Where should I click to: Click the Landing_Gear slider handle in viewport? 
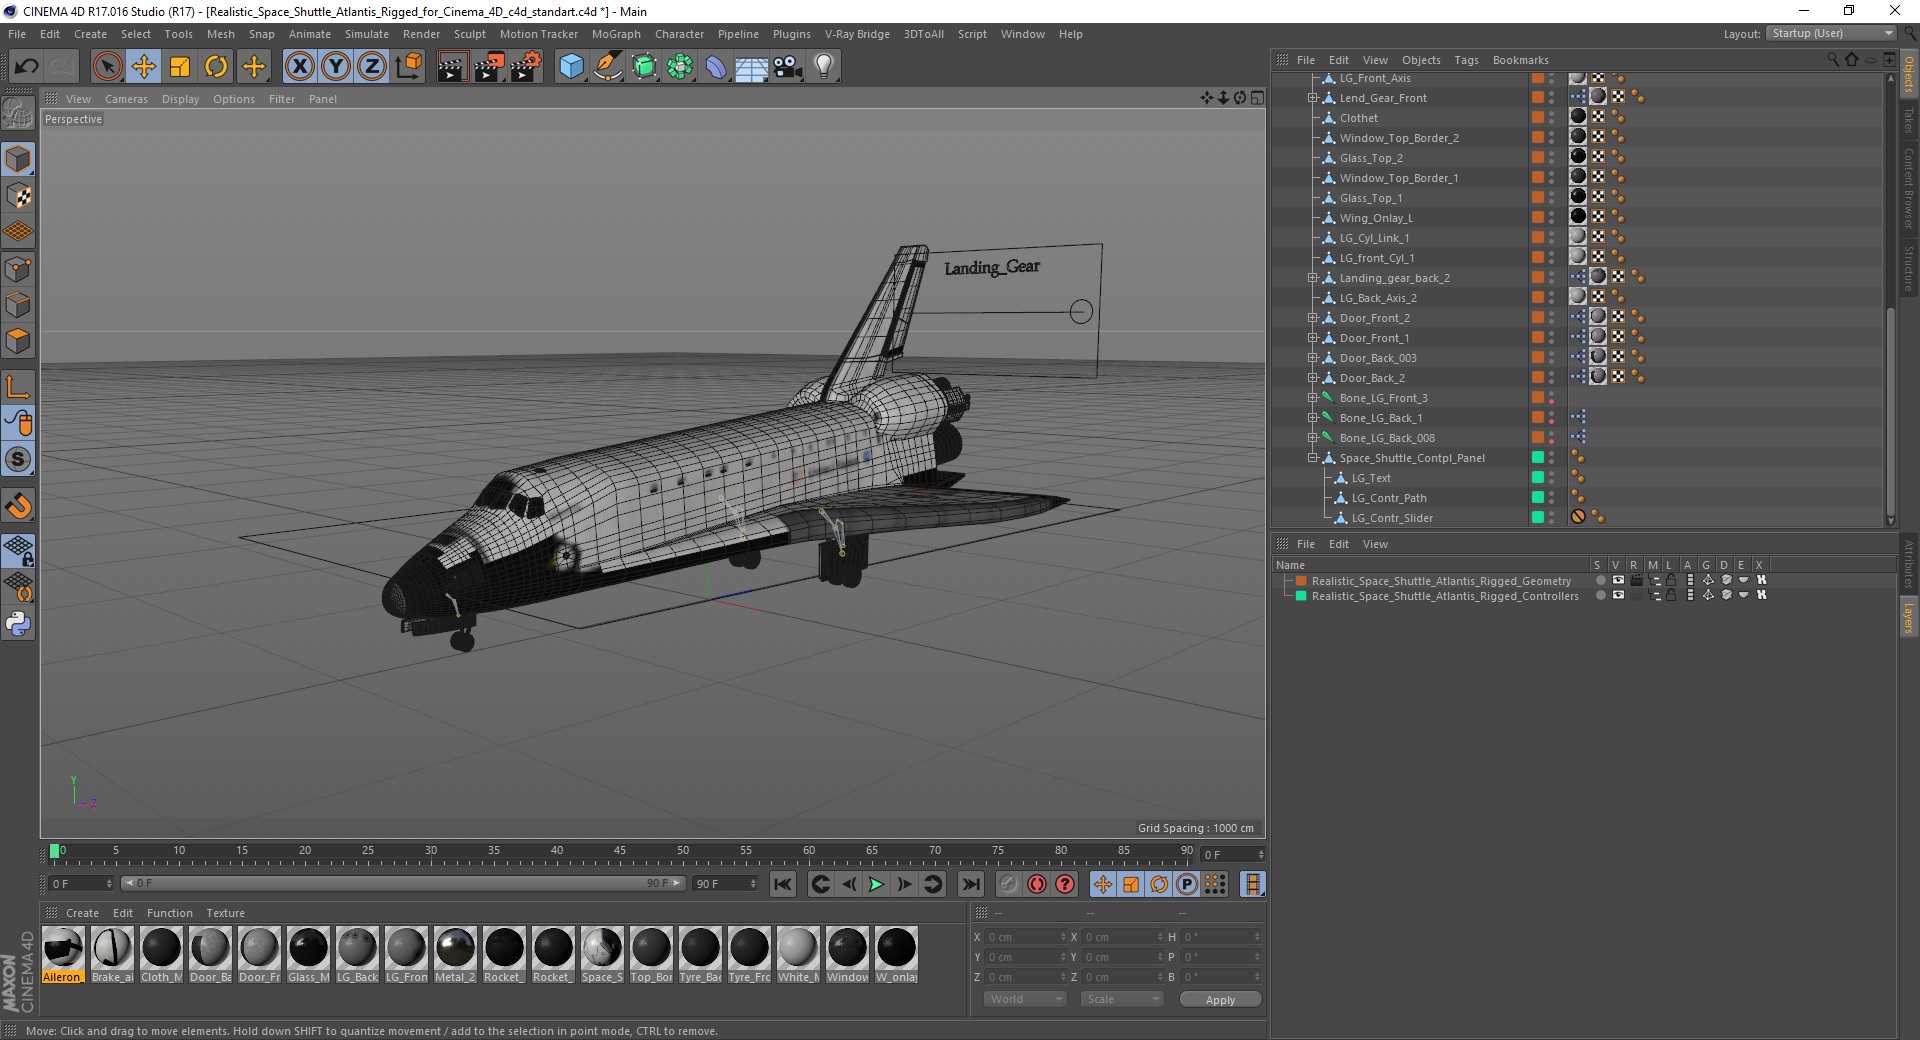click(1081, 312)
